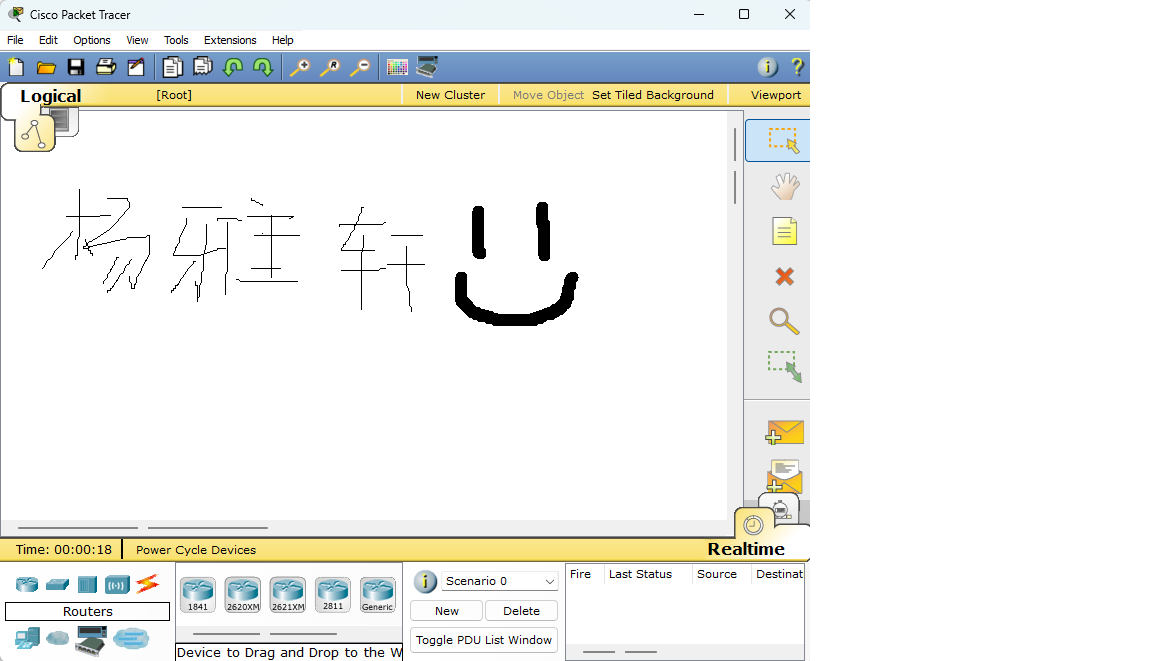The height and width of the screenshot is (661, 1152).
Task: Click Delete scenario button
Action: [x=522, y=611]
